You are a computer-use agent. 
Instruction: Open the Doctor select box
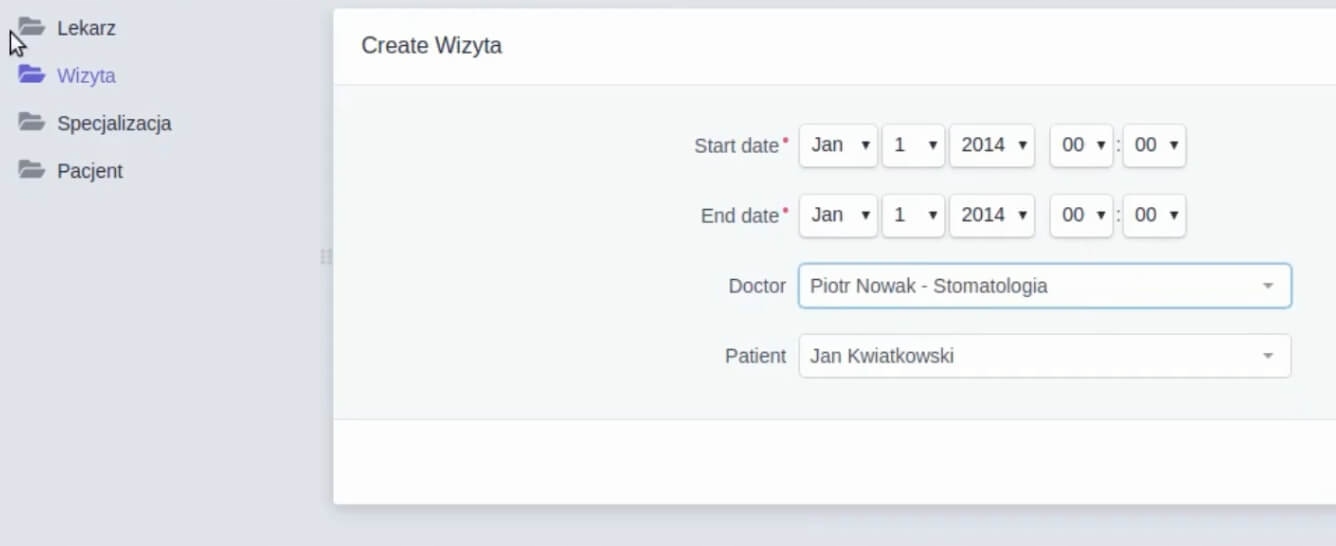coord(1044,286)
